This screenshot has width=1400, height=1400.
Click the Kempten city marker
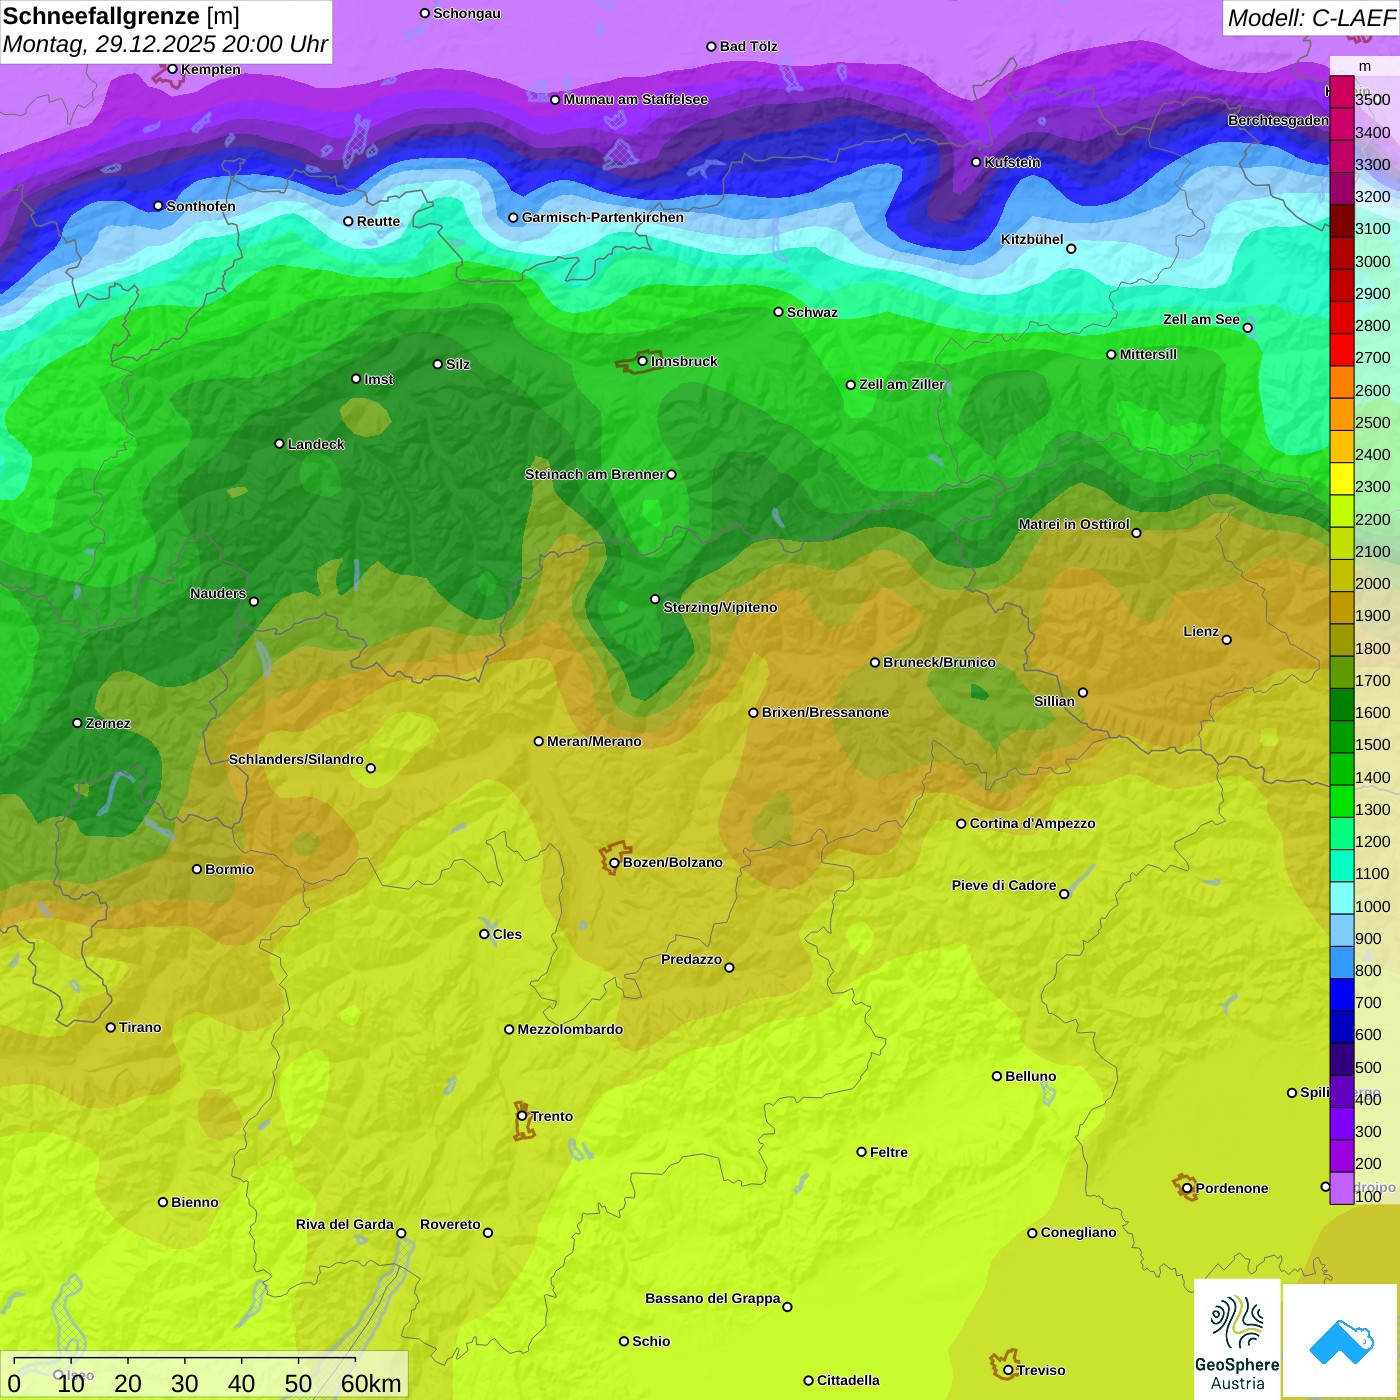tap(172, 69)
